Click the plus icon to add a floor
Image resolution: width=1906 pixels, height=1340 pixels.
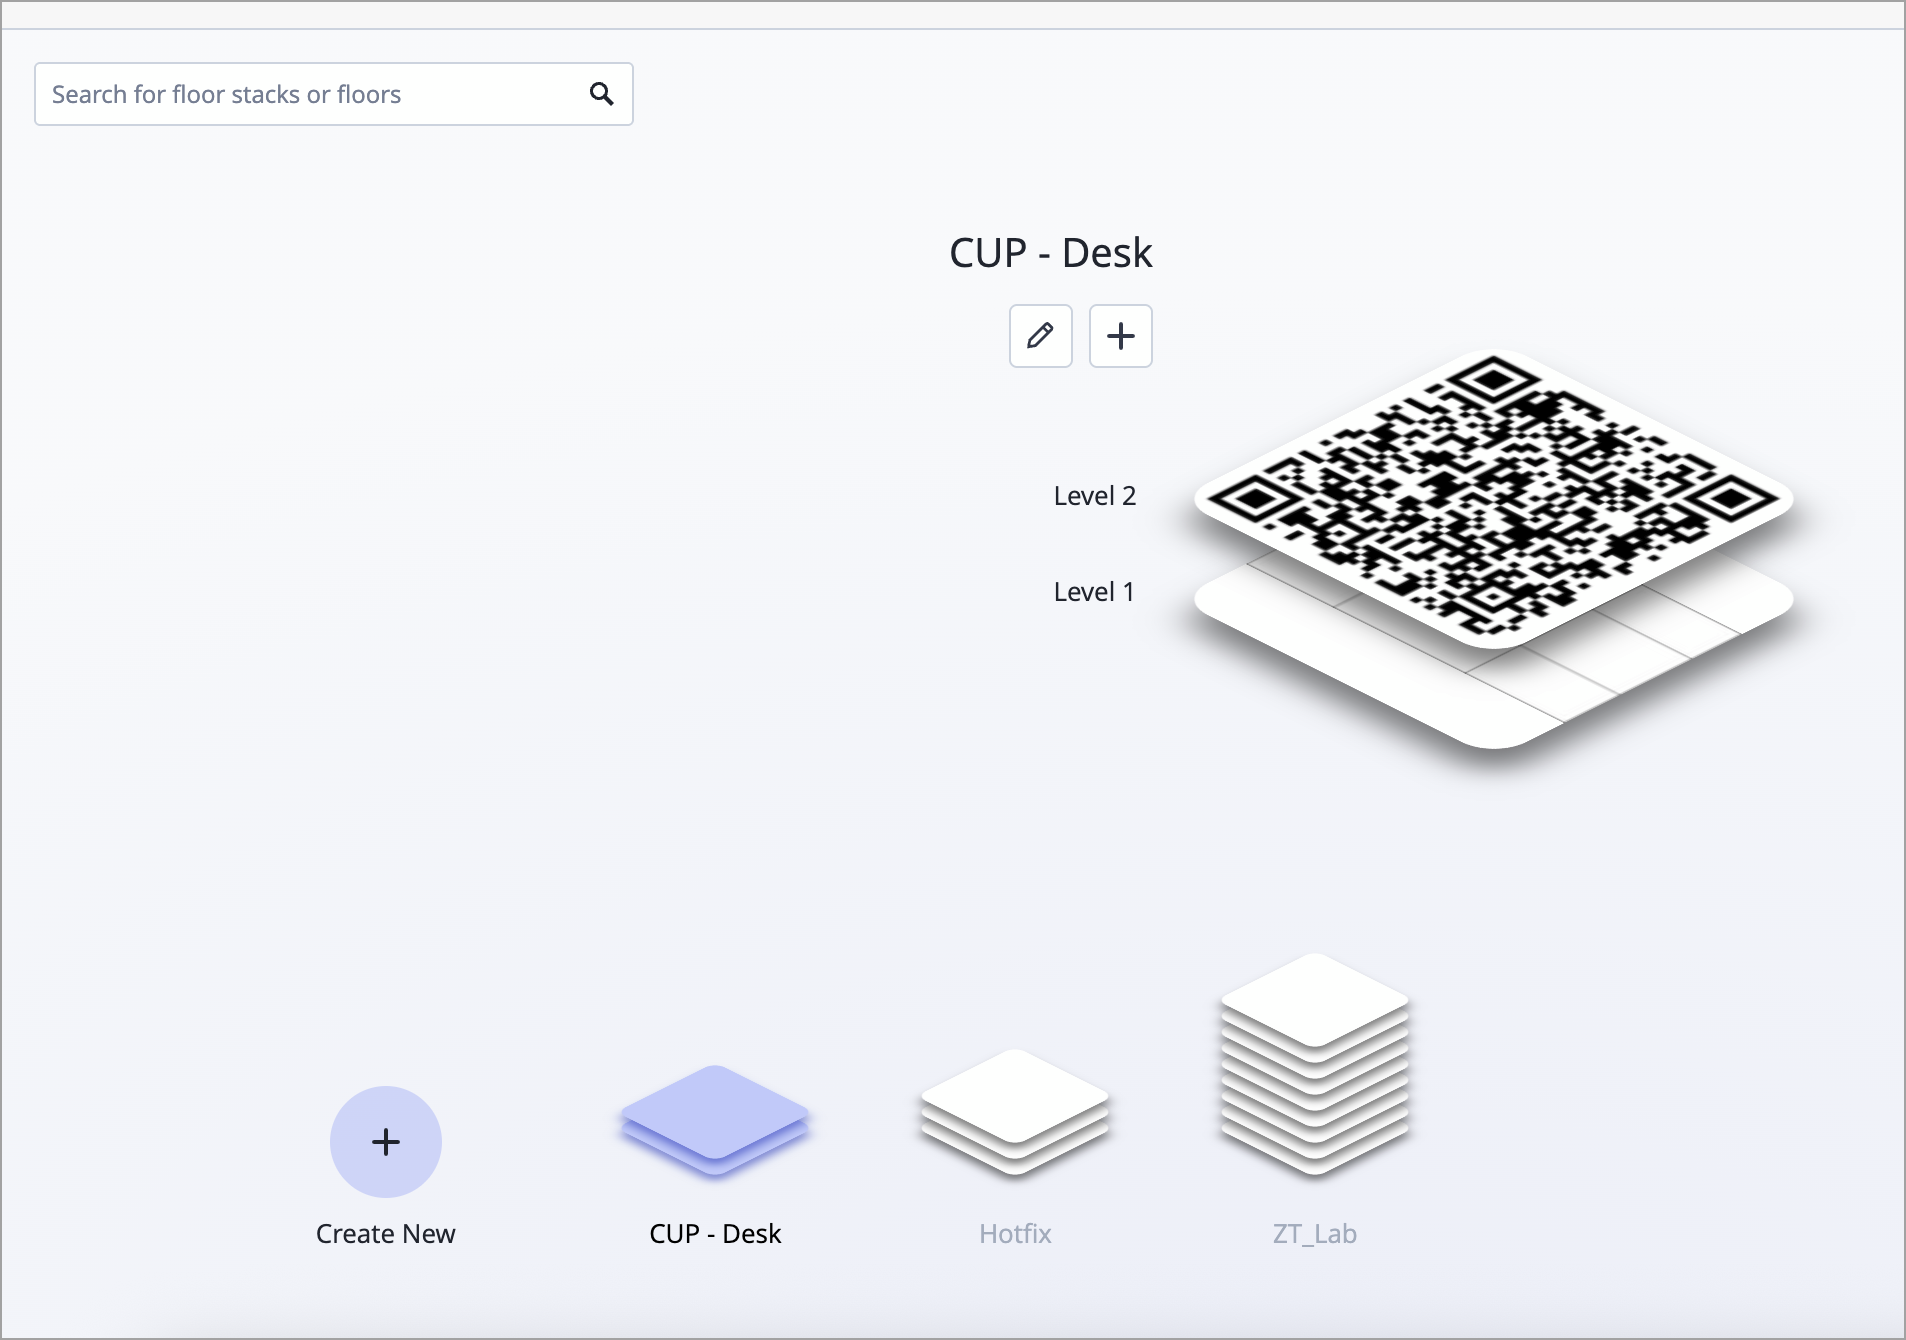coord(1120,336)
